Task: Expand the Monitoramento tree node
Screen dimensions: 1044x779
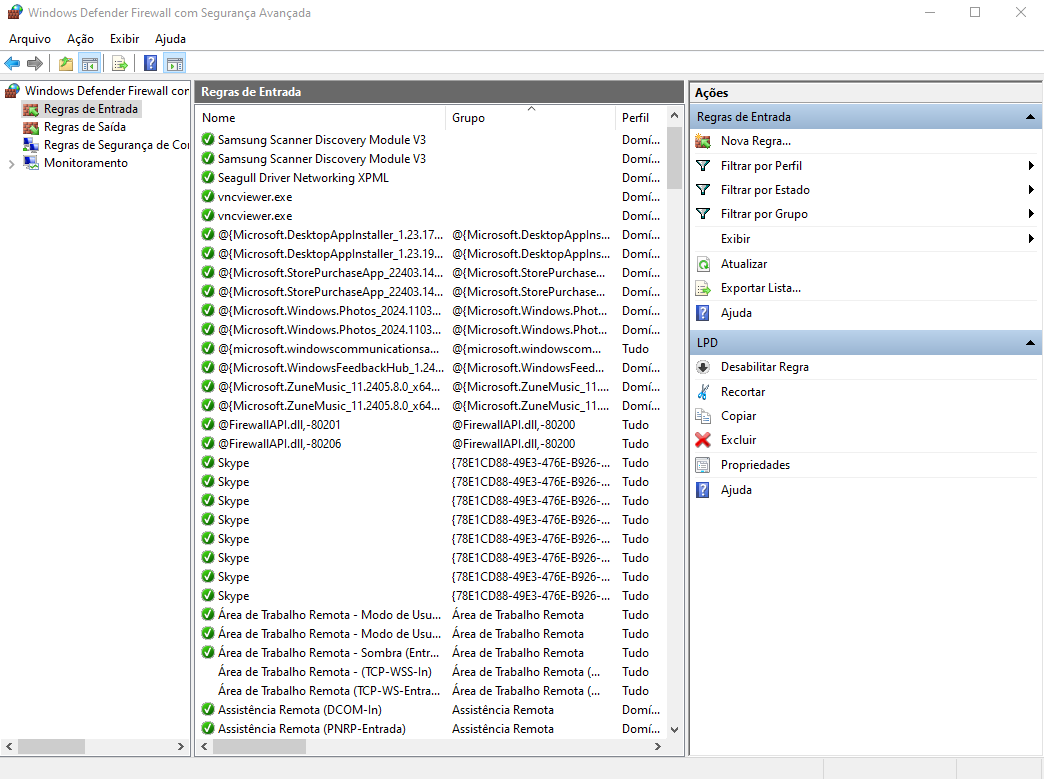Action: coord(11,164)
